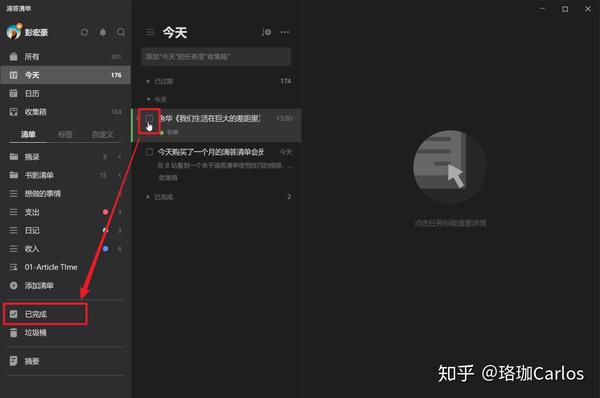Minimize the application window
600x398 pixels.
(542, 9)
